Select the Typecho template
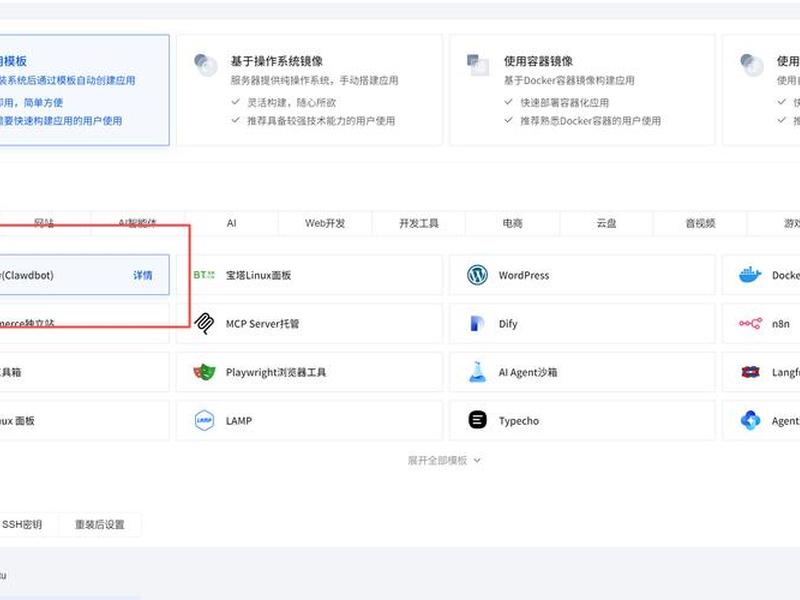 [x=582, y=420]
